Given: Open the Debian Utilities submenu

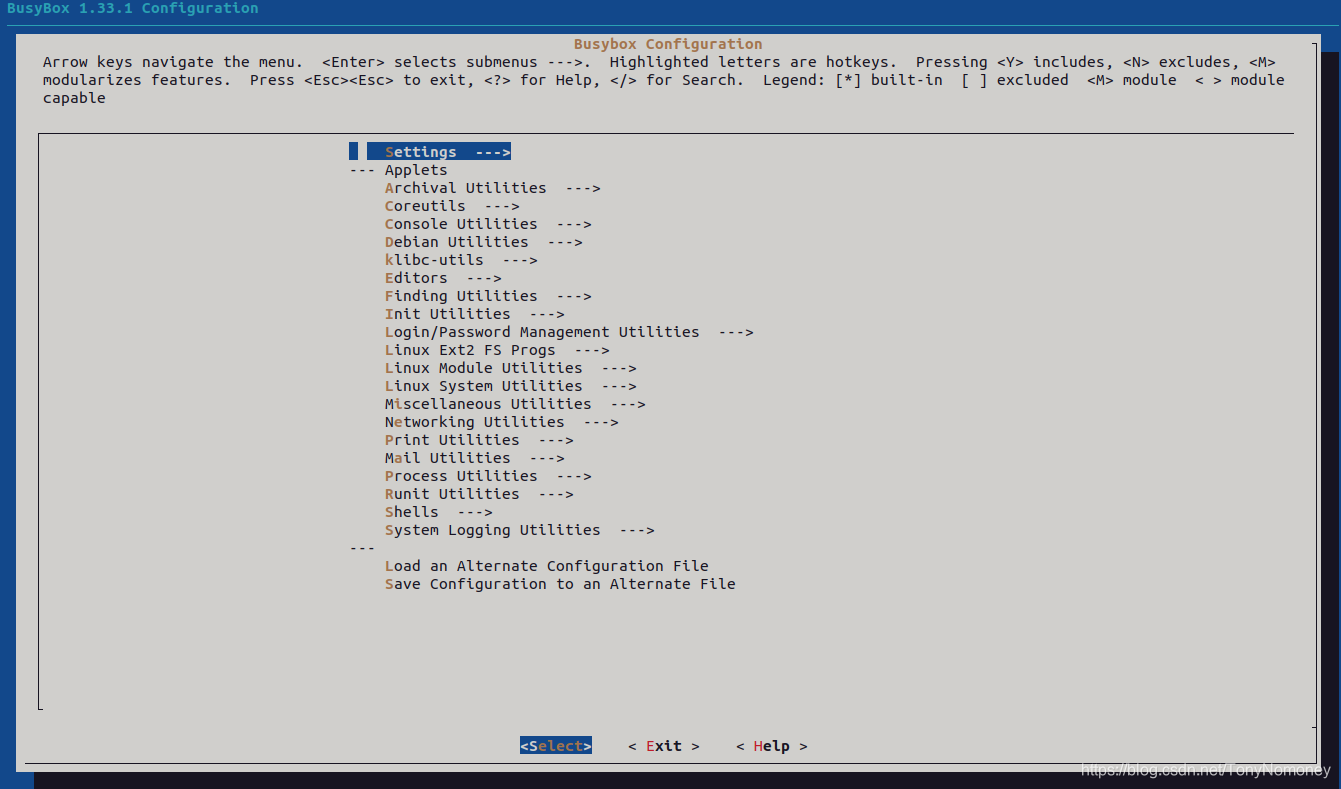Looking at the screenshot, I should (456, 241).
